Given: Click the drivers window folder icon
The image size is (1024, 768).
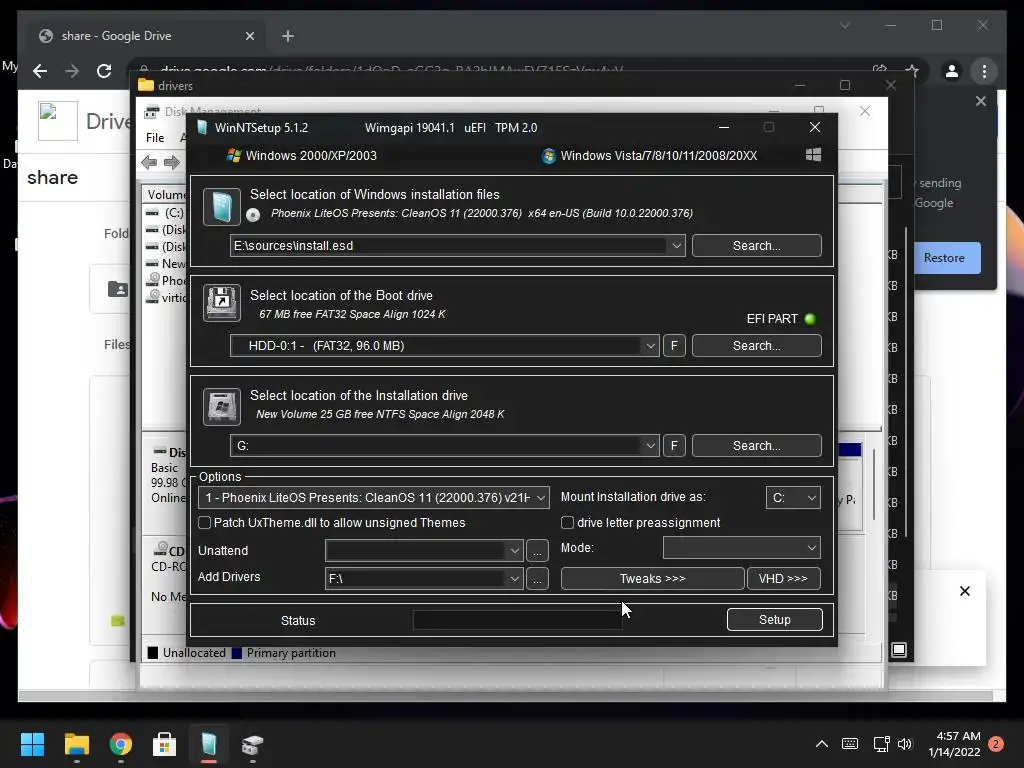Looking at the screenshot, I should [146, 86].
